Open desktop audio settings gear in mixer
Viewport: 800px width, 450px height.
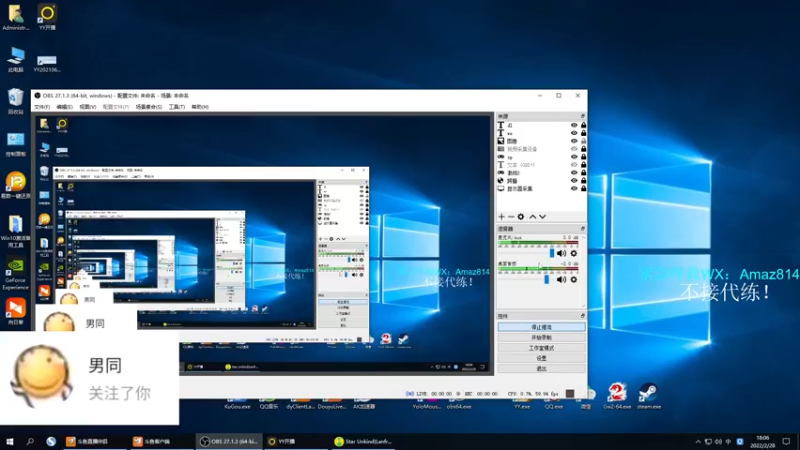click(x=573, y=280)
